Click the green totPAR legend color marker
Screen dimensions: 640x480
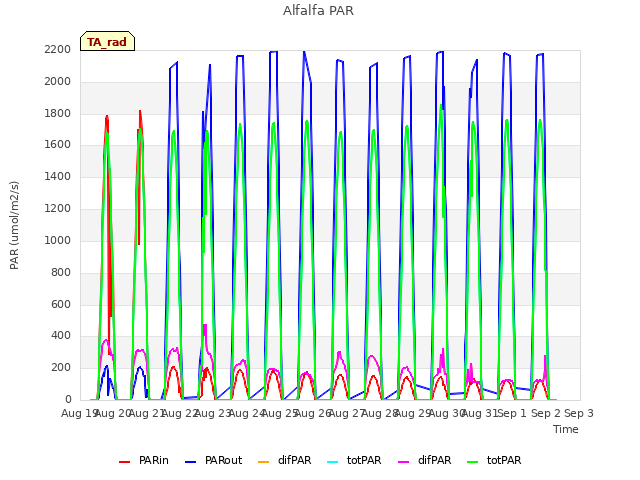473,462
